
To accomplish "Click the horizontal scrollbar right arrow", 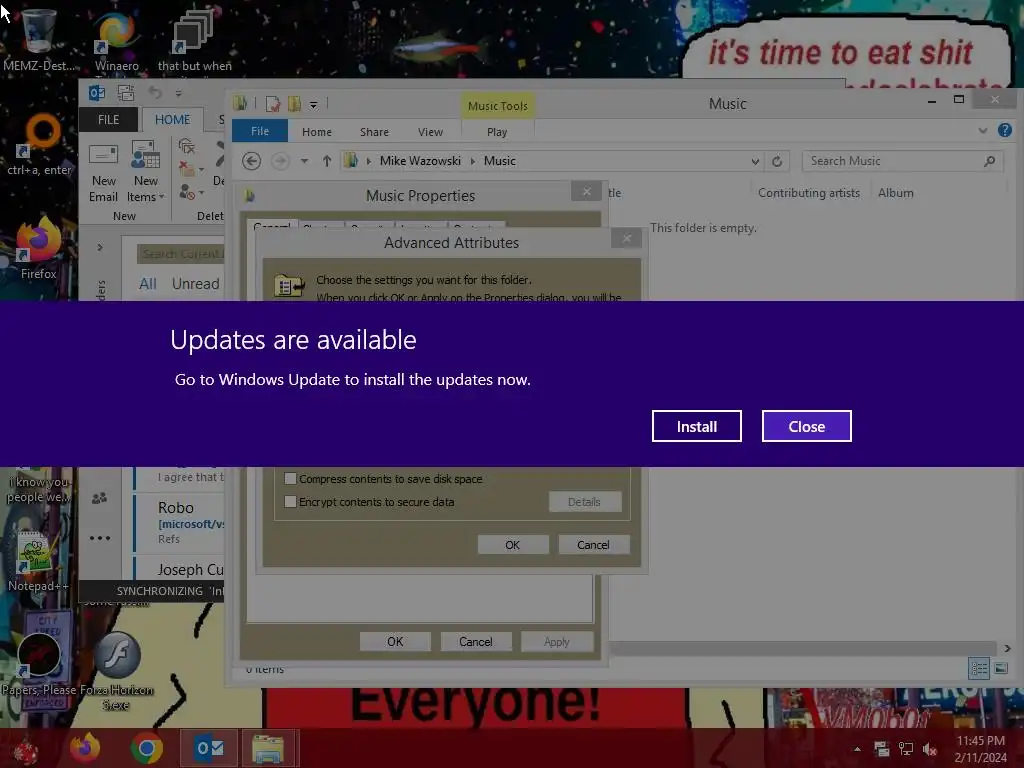I will click(x=1007, y=648).
